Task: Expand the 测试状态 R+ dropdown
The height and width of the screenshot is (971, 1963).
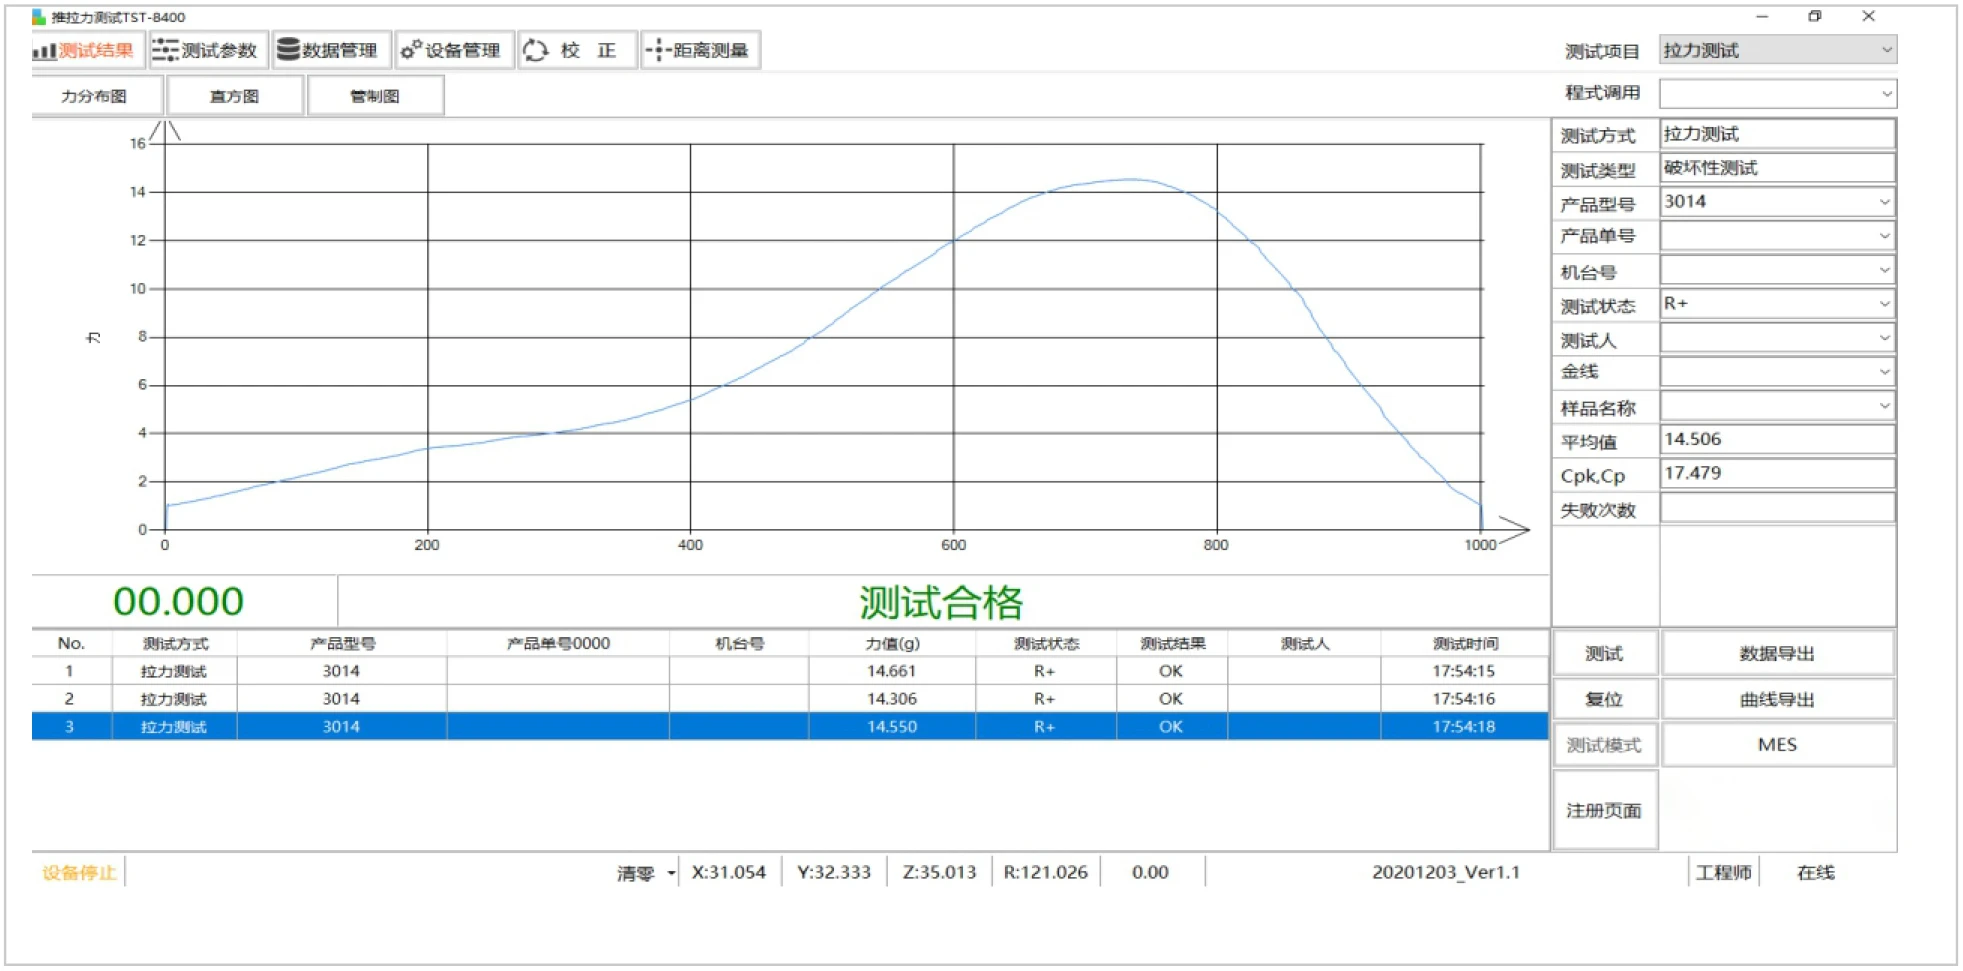Action: click(1883, 304)
